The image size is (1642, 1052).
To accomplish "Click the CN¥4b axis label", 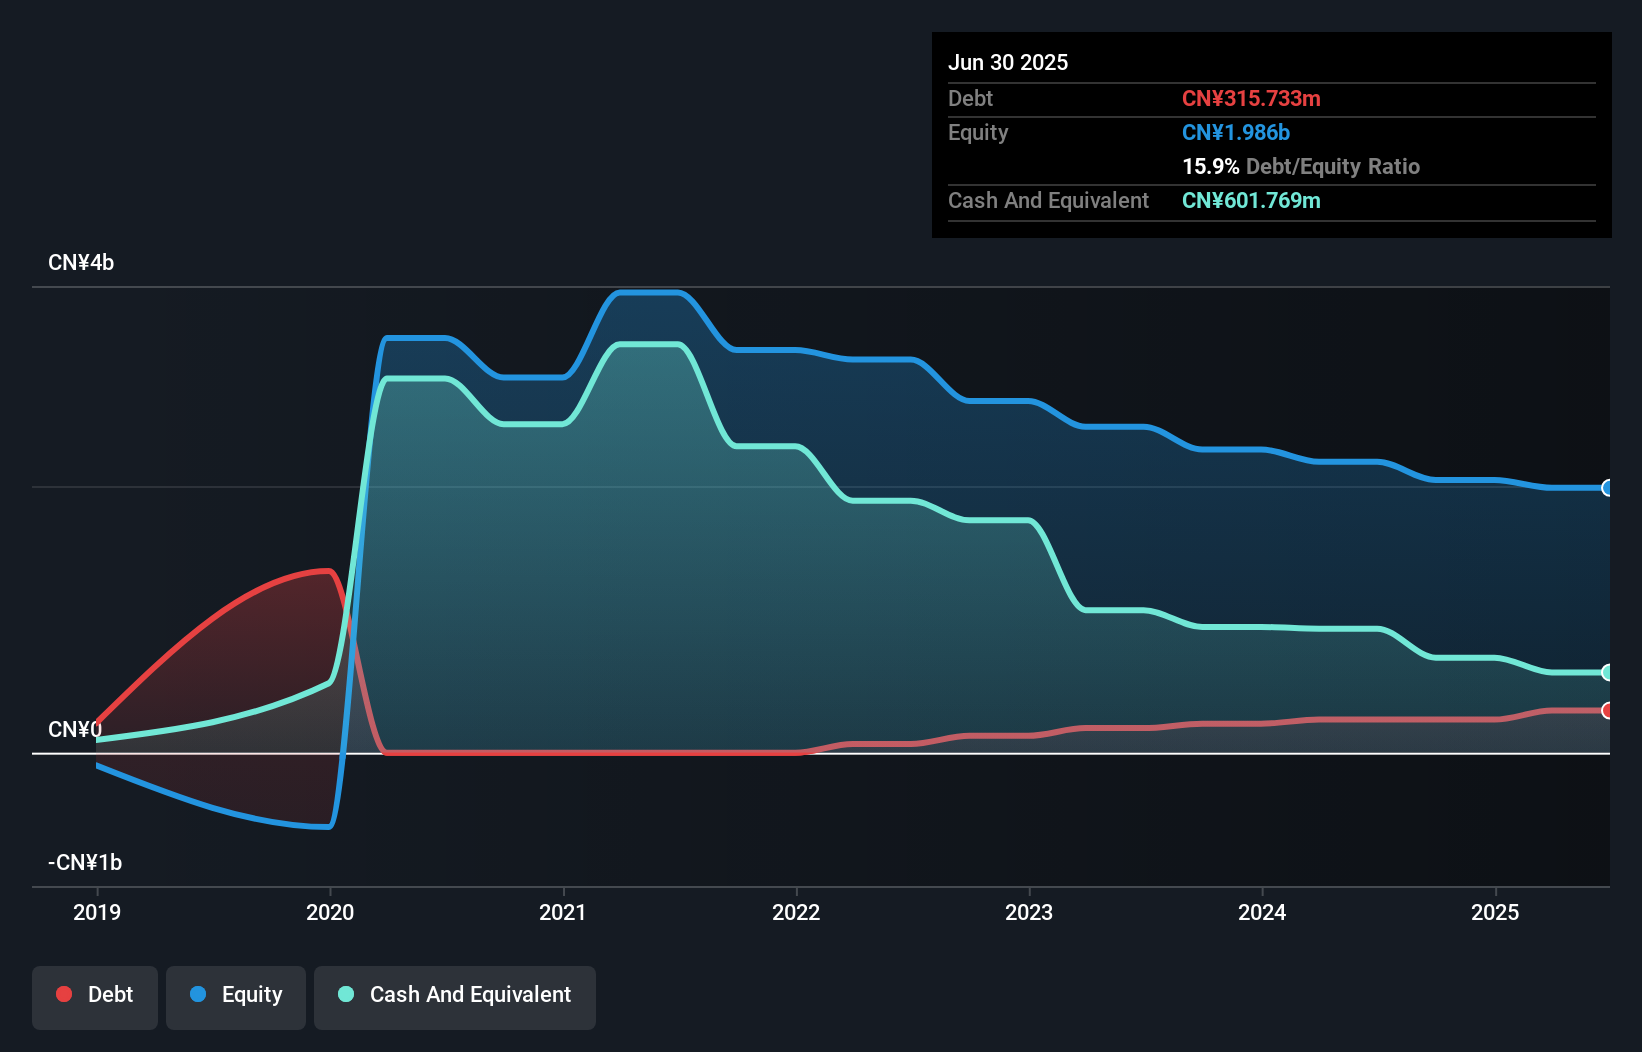I will click(x=81, y=262).
